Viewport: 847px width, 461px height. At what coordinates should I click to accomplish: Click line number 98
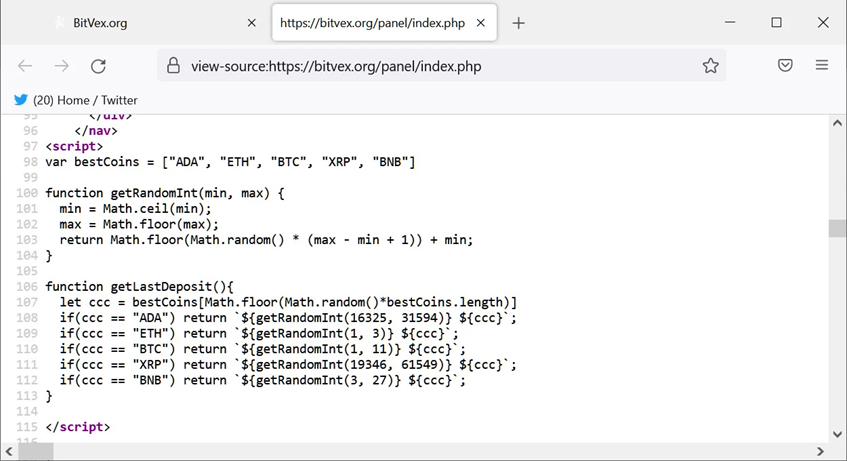click(x=30, y=162)
